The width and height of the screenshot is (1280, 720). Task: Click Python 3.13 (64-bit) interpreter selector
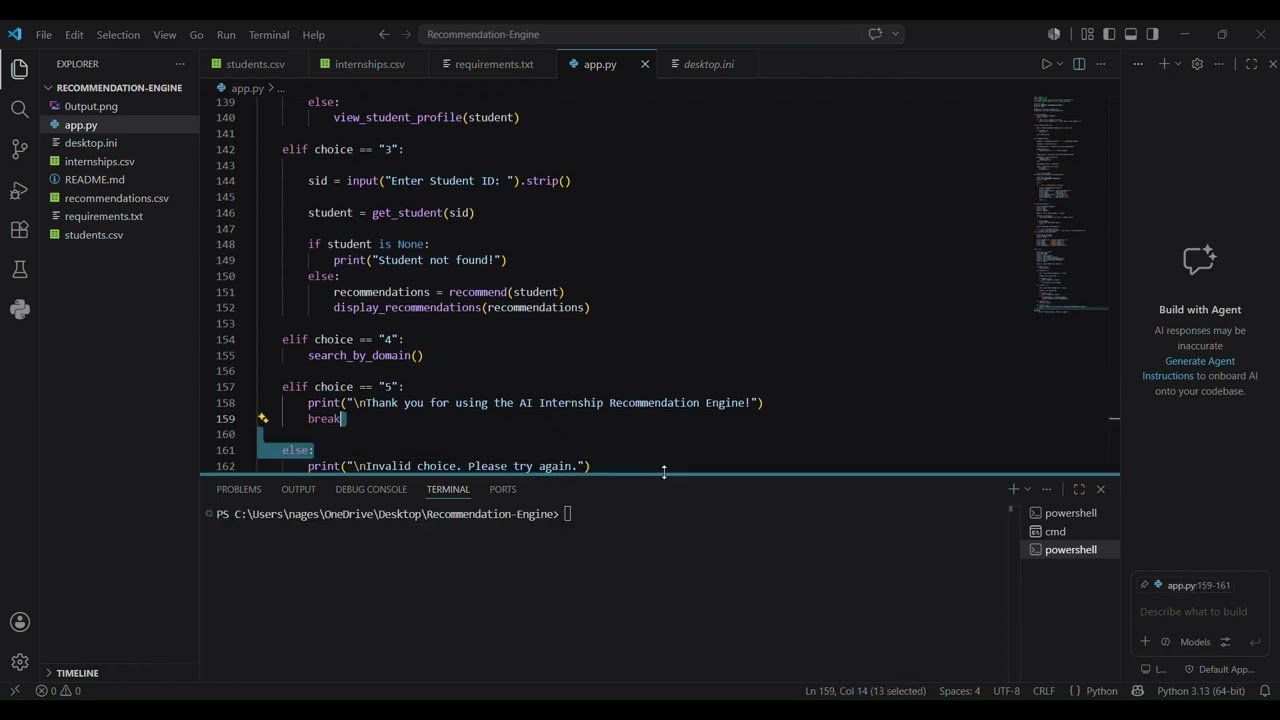pyautogui.click(x=1201, y=691)
